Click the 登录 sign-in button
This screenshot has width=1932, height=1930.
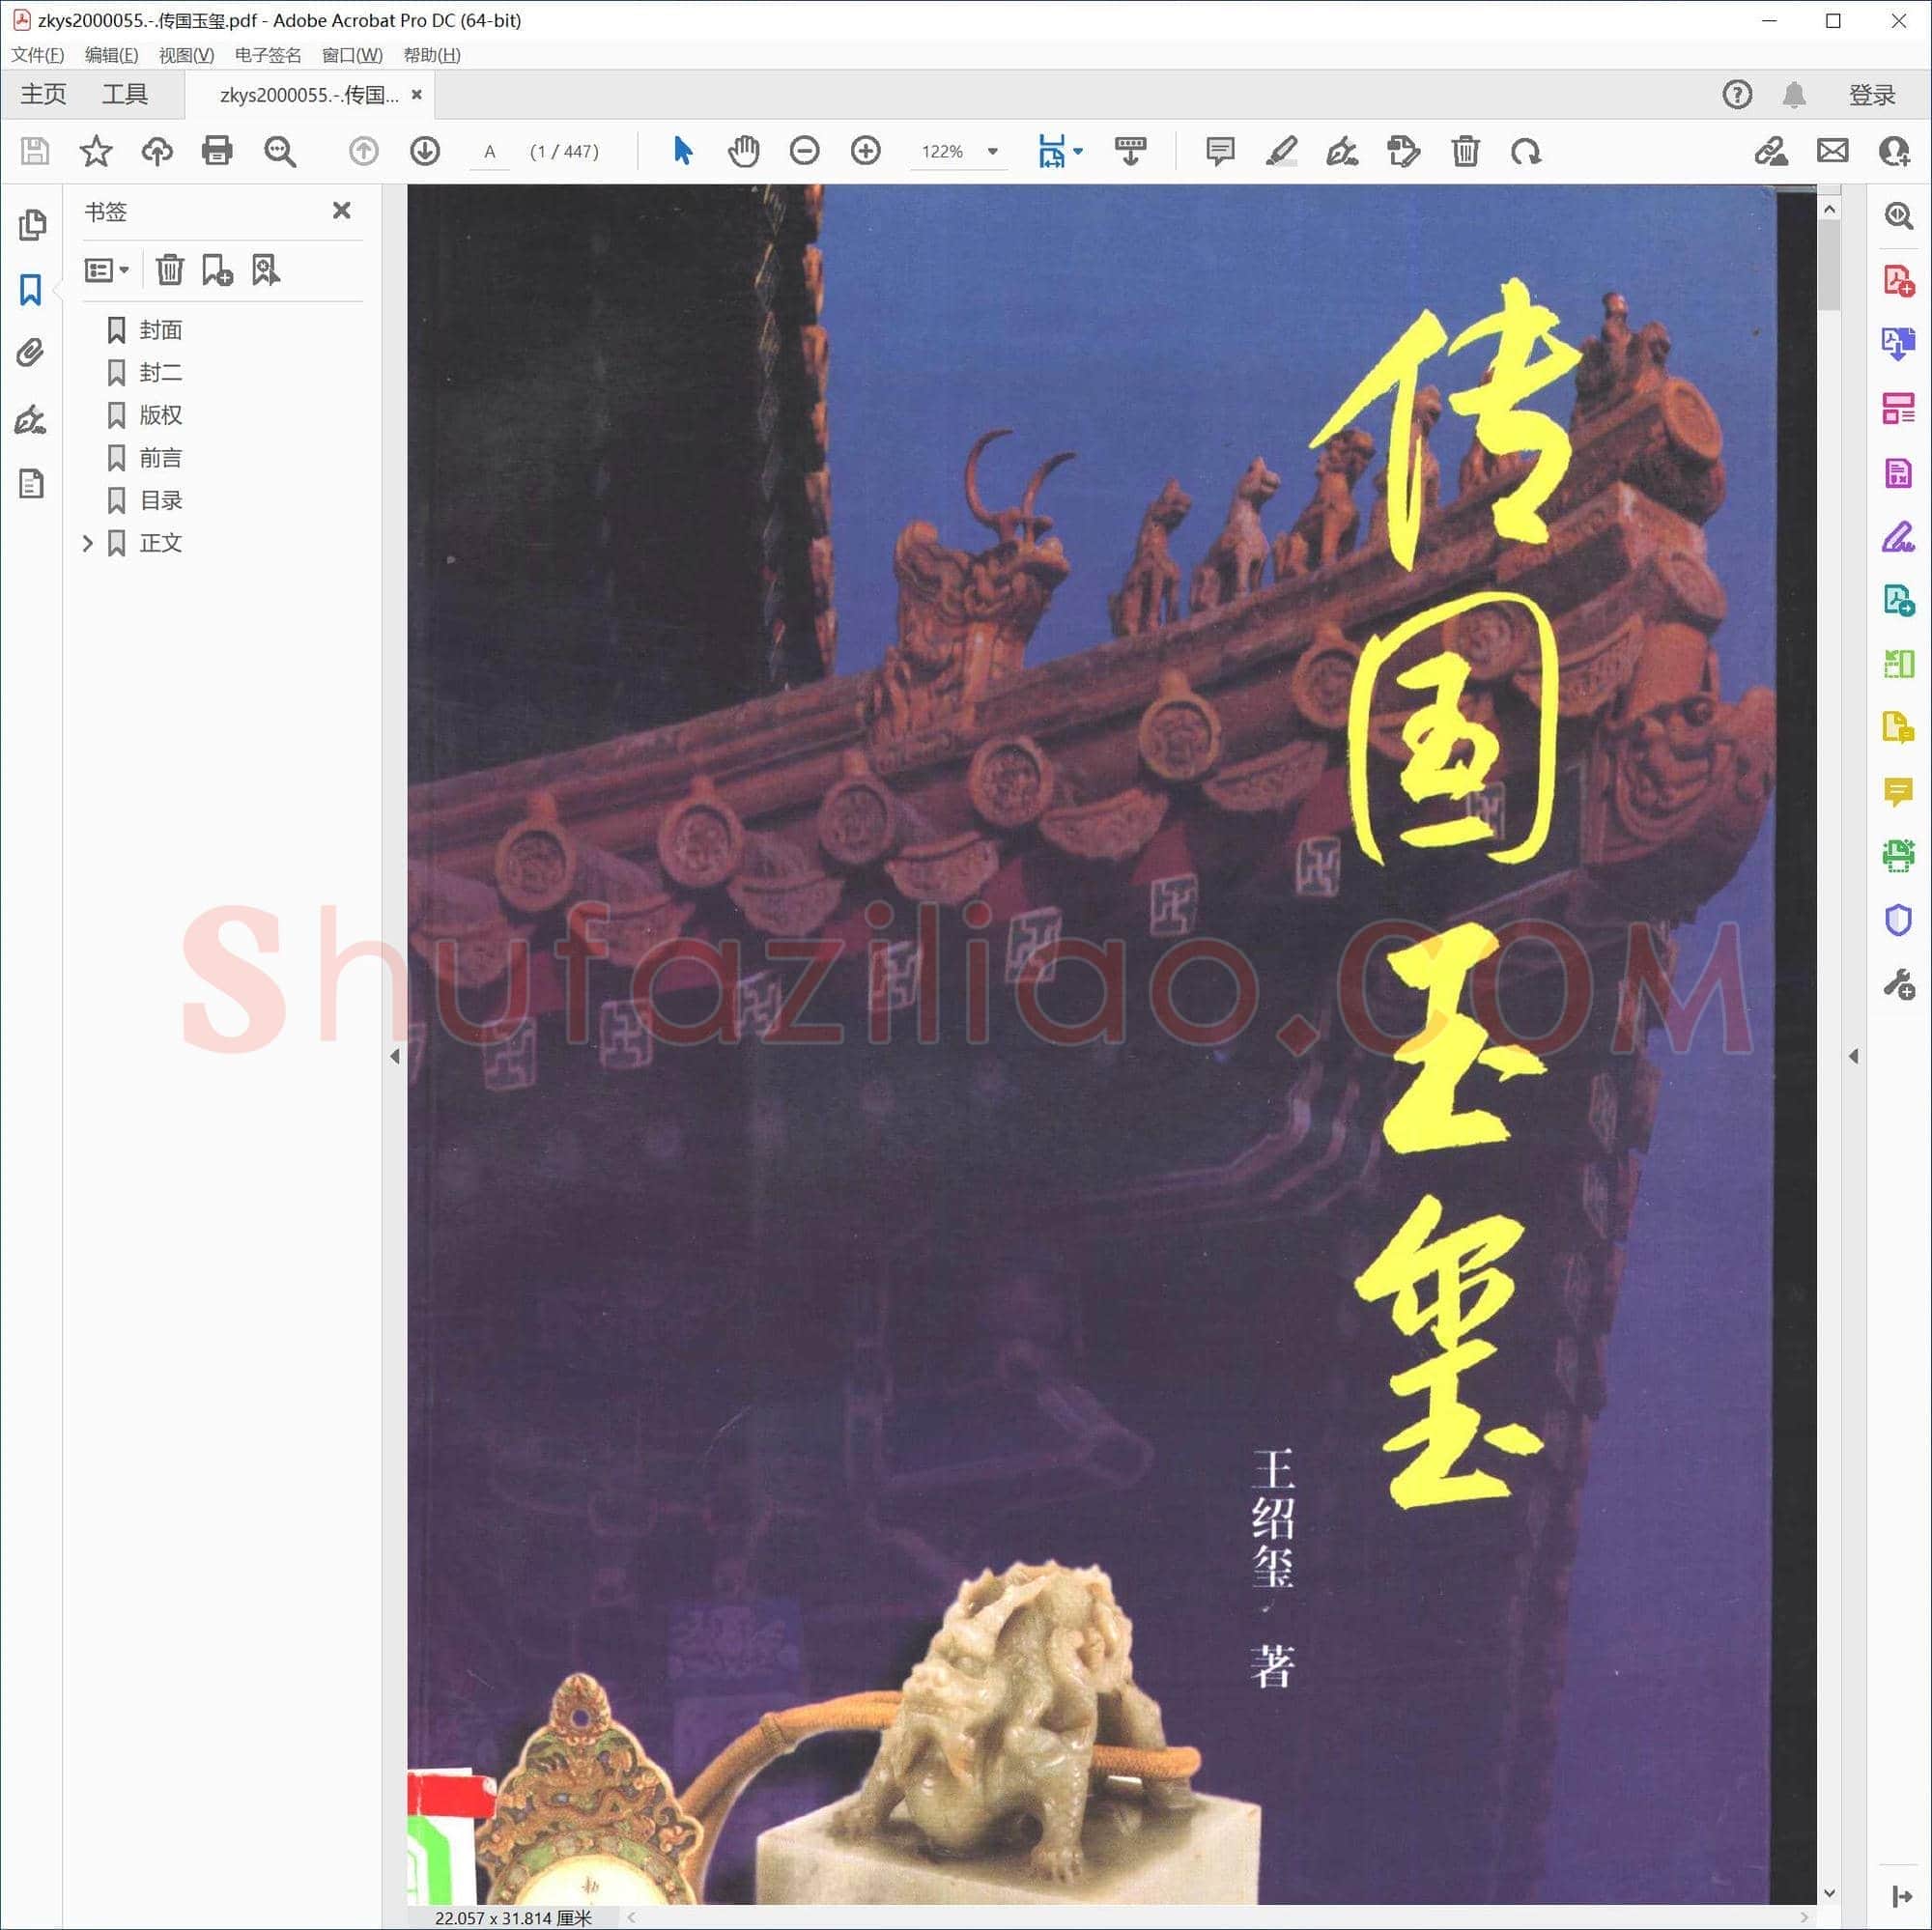[1872, 94]
